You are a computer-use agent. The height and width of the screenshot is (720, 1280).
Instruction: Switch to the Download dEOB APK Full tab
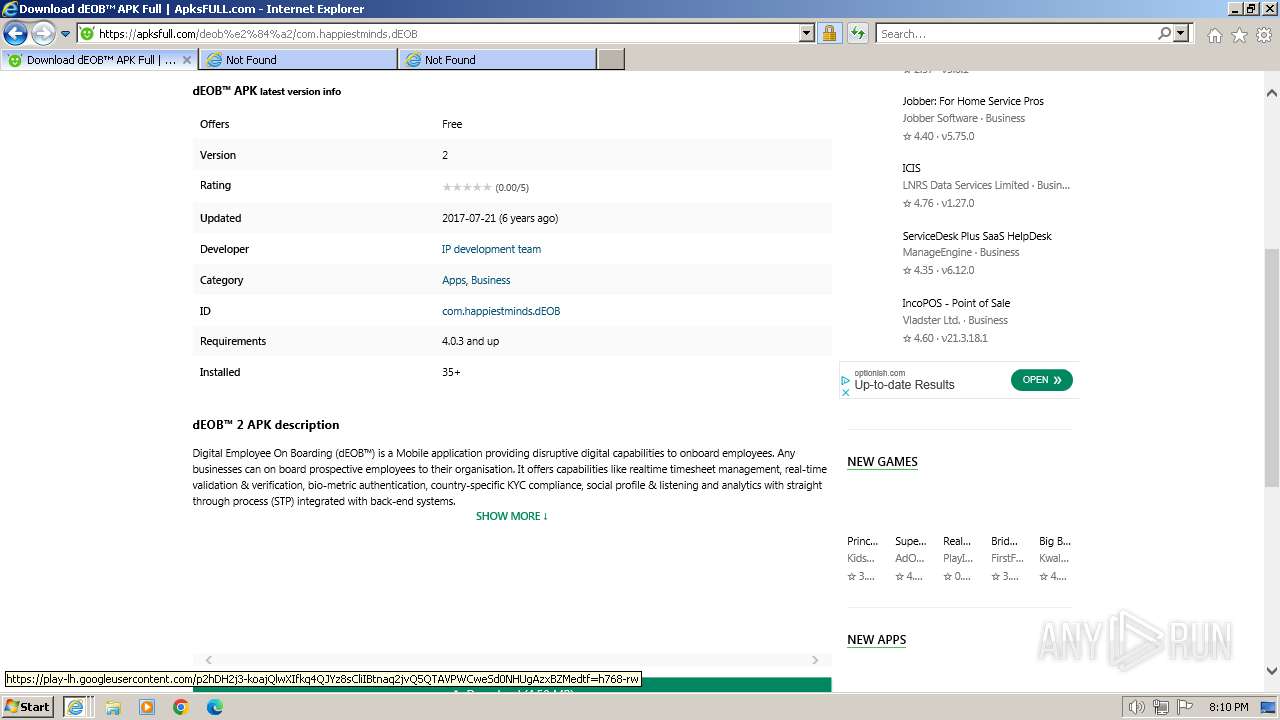click(100, 60)
